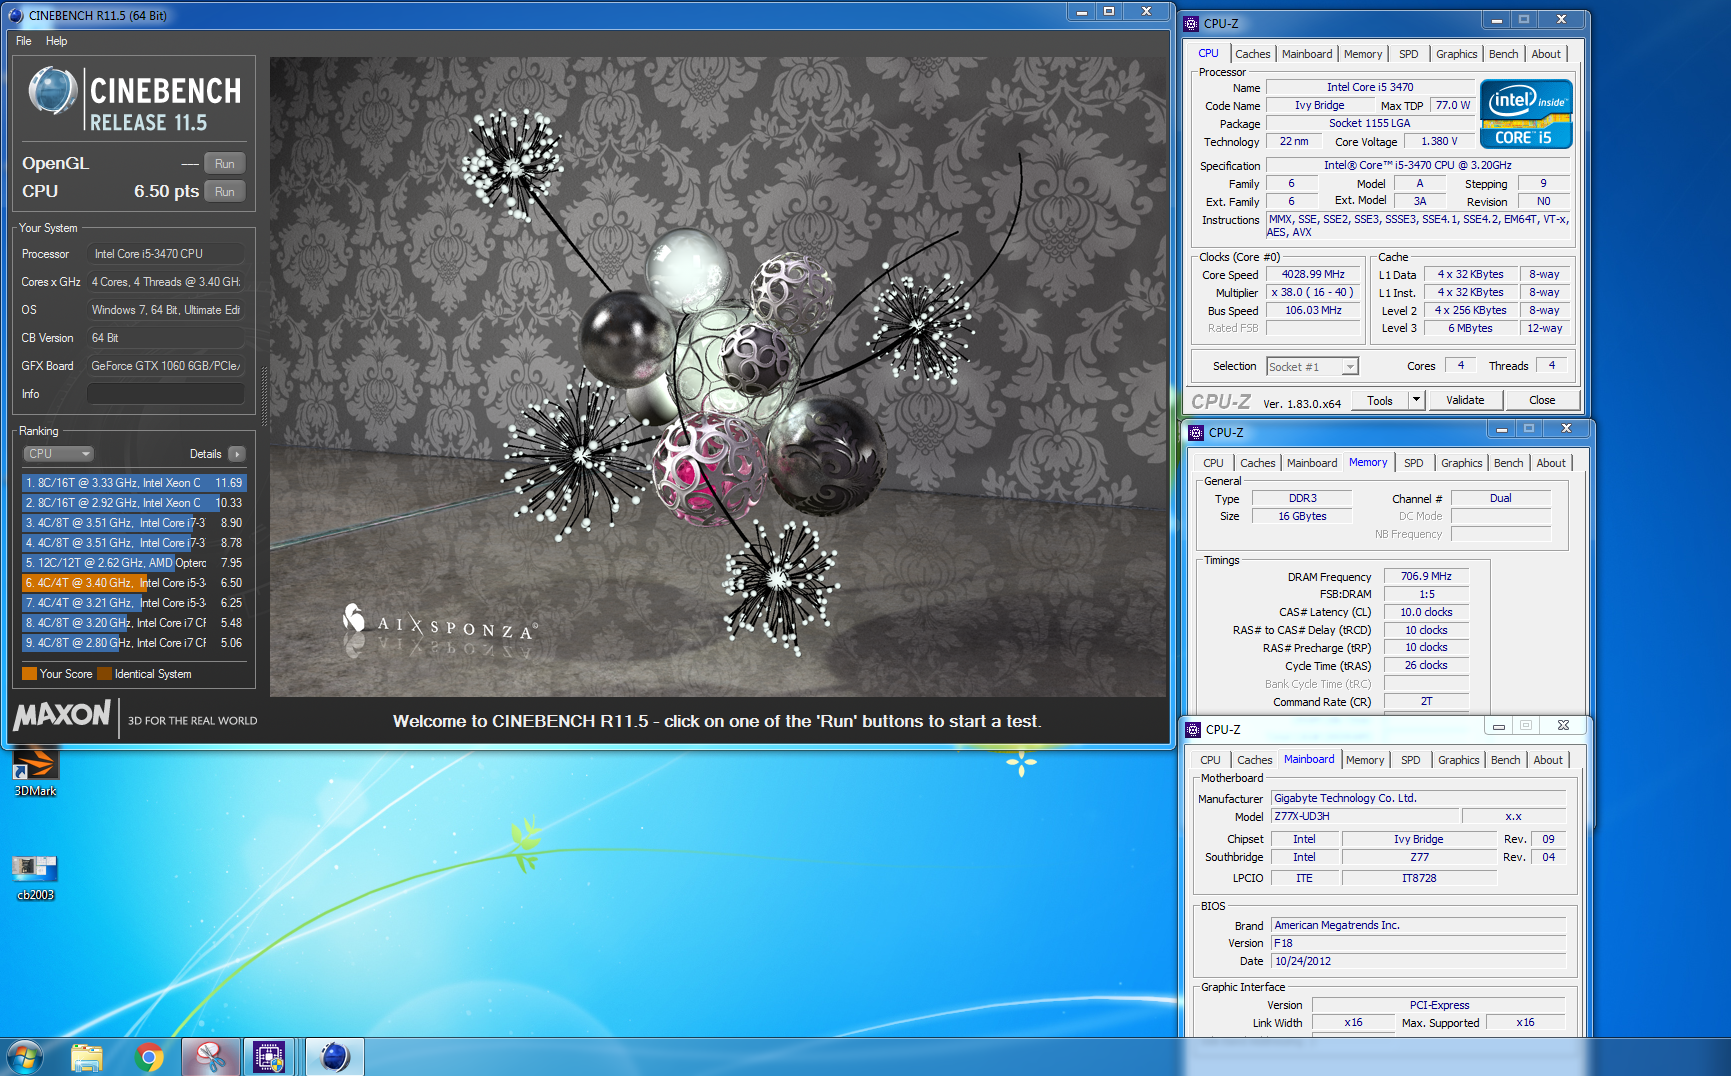
Task: Click the DRAM Frequency value 706.9 MHz
Action: [1426, 577]
